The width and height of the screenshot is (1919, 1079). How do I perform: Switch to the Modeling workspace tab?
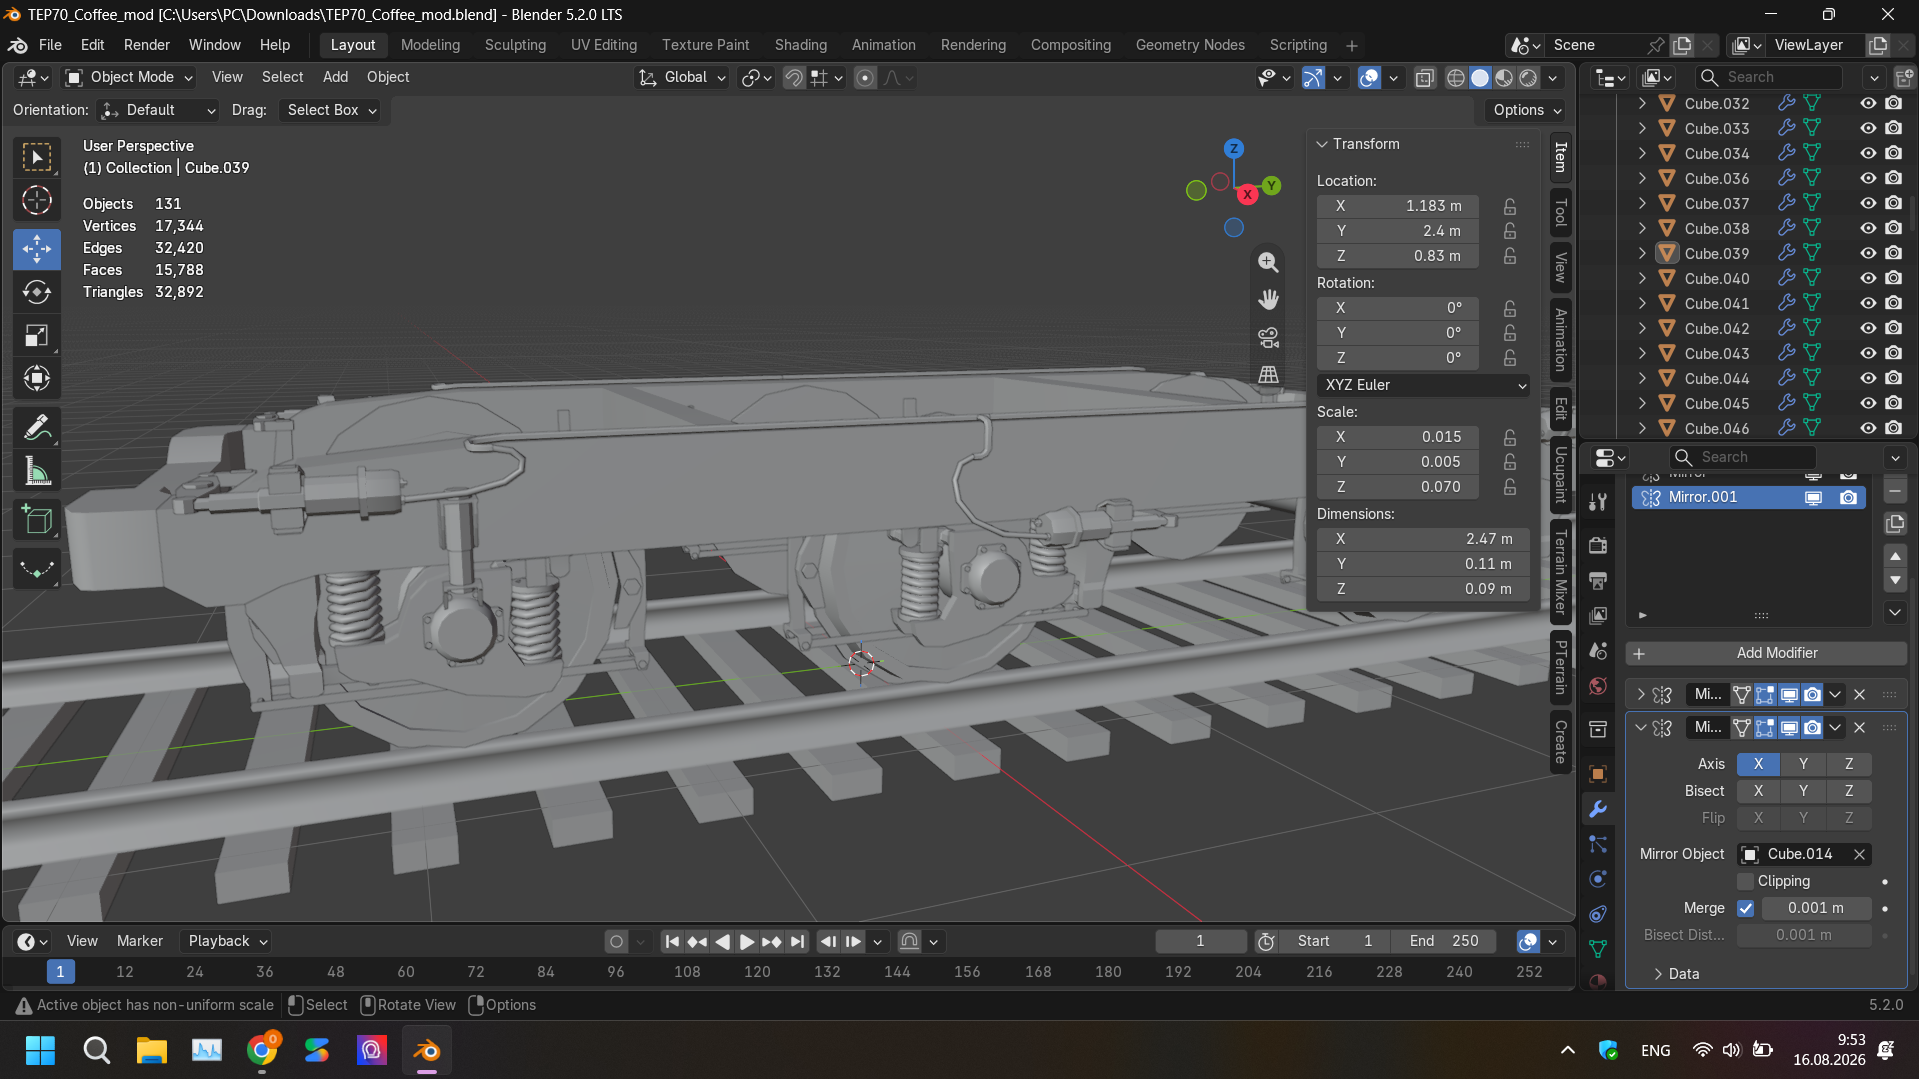(x=430, y=45)
